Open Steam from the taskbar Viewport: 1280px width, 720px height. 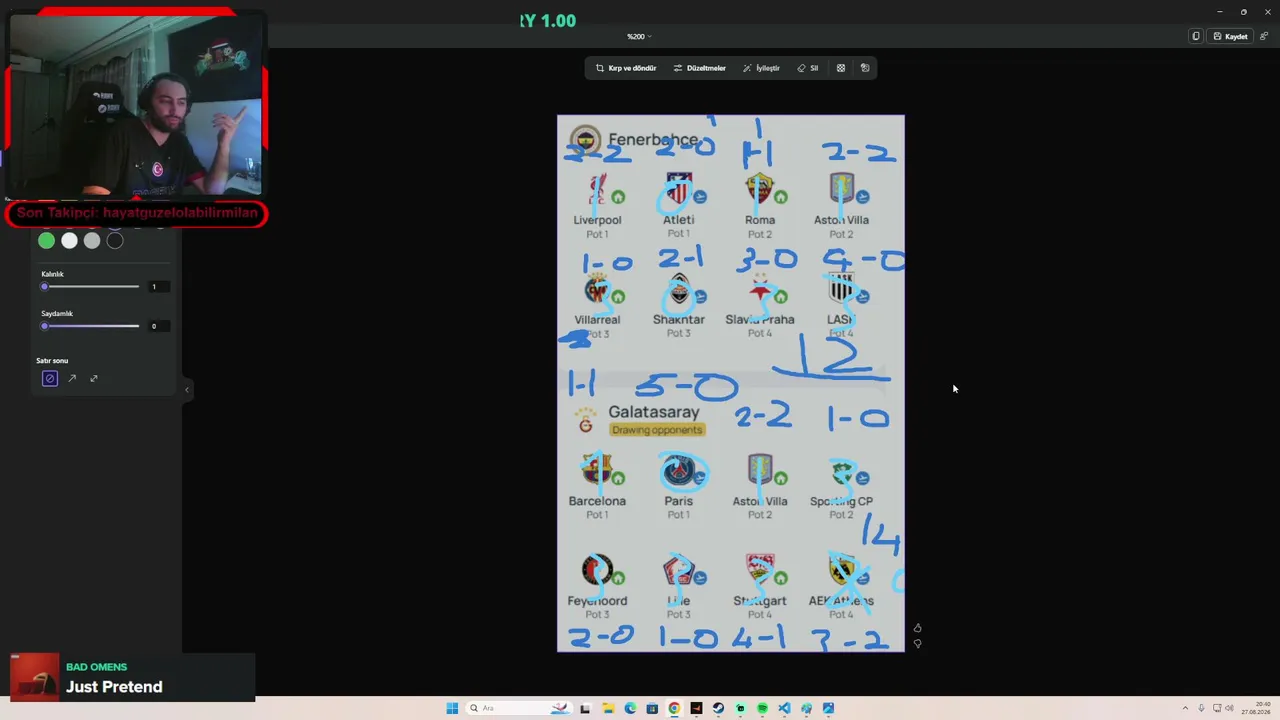tap(718, 708)
